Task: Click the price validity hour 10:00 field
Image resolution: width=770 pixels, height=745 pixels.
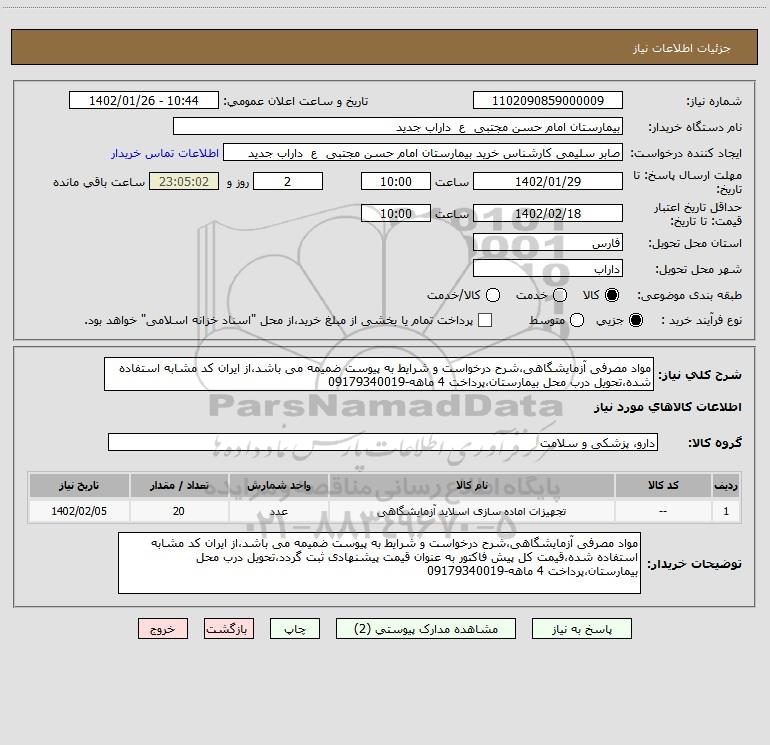Action: [x=396, y=213]
